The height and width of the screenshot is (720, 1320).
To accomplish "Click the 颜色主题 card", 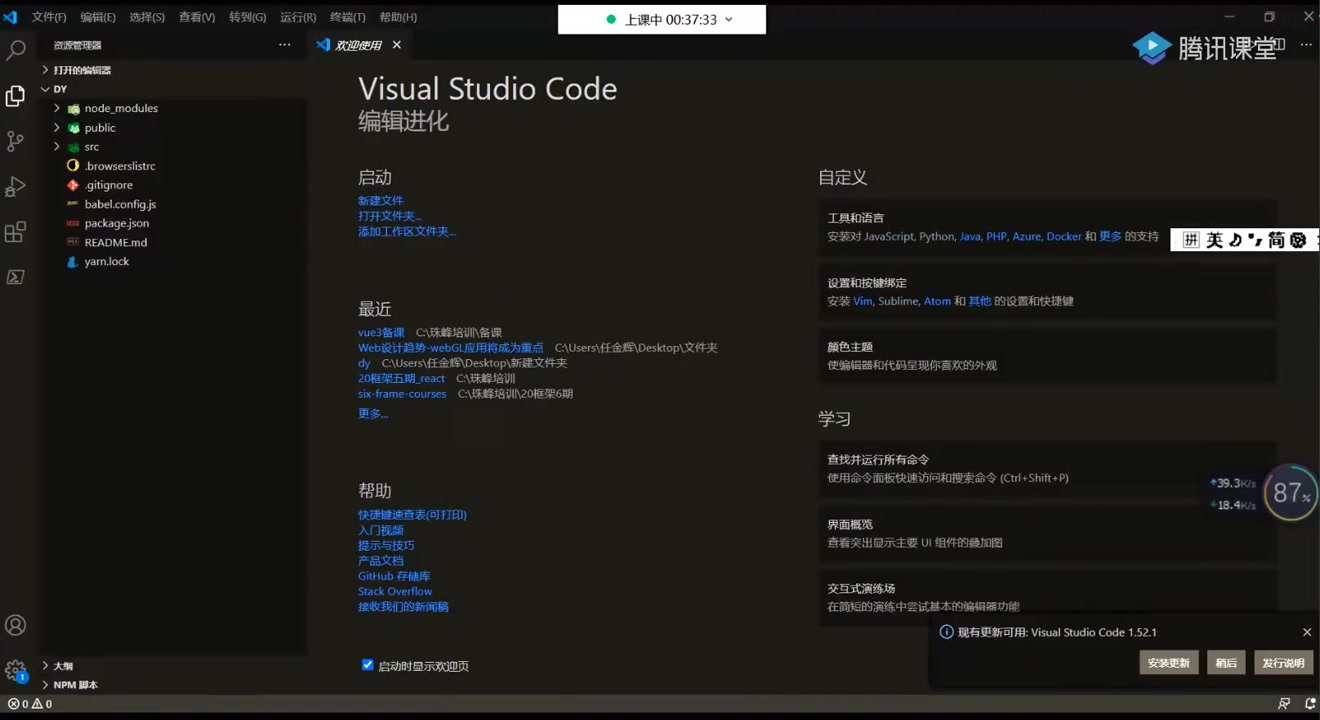I will coord(1047,356).
